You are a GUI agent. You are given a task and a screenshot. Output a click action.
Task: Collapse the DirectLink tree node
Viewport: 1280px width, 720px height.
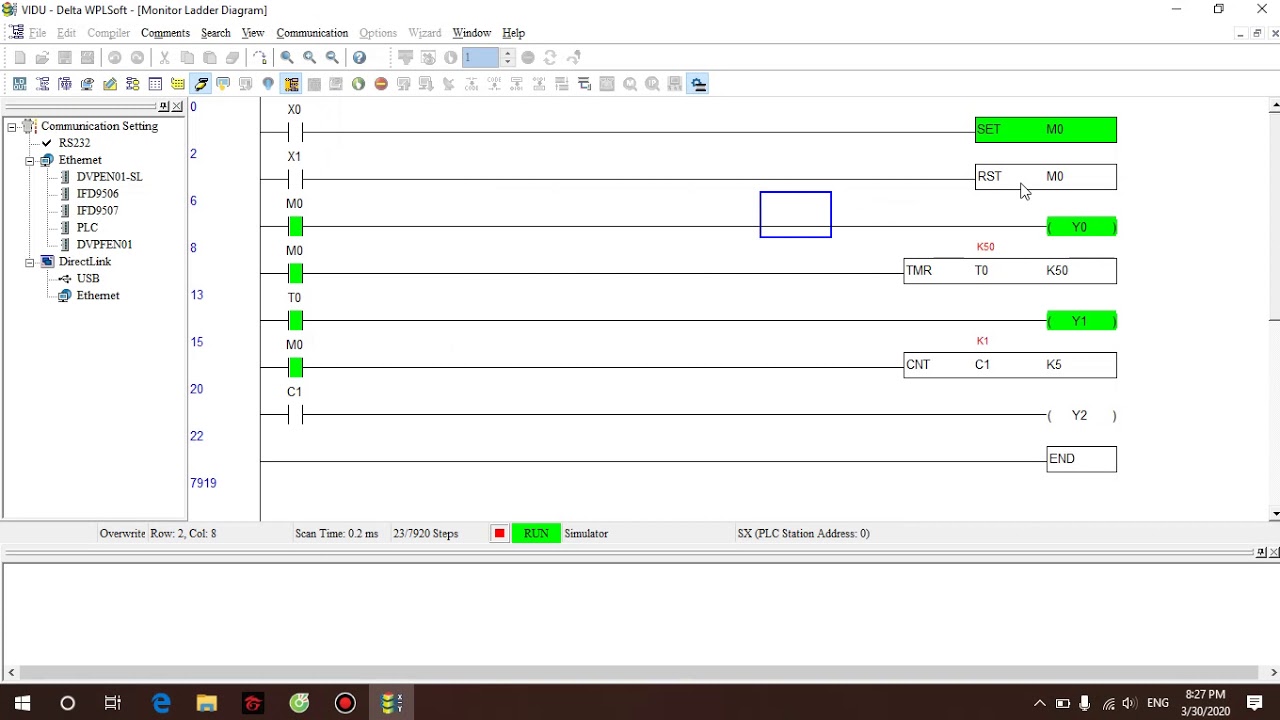pos(29,262)
